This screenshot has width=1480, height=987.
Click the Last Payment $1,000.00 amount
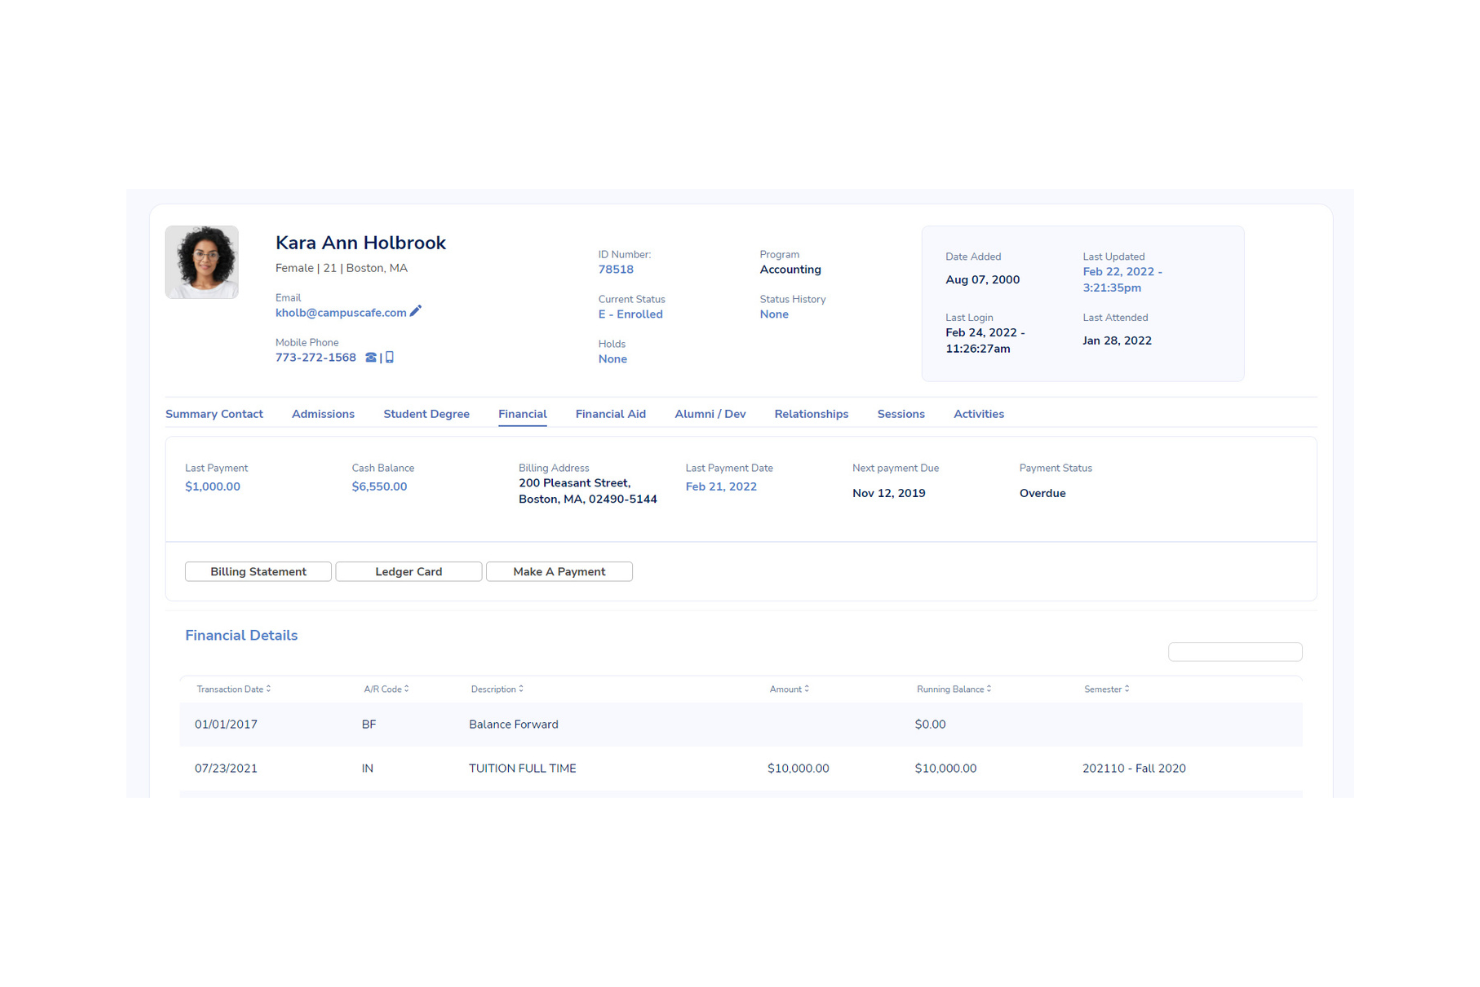[213, 487]
